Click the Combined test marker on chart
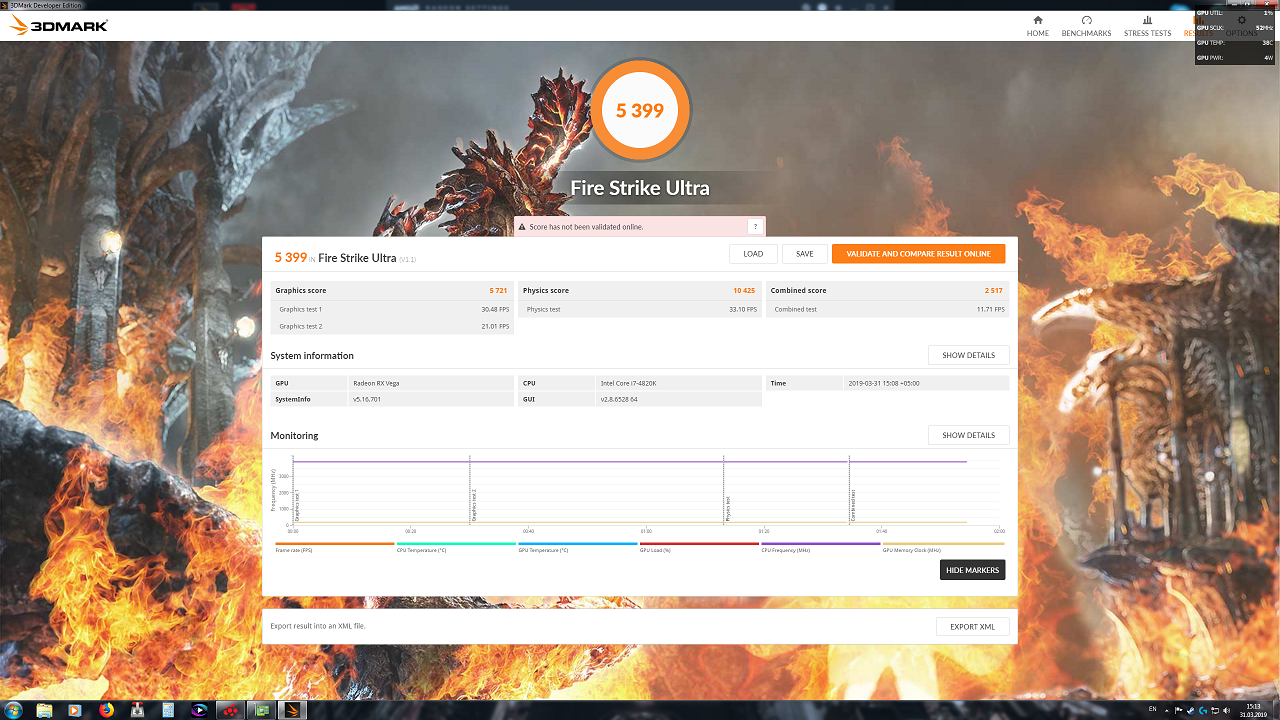 pos(853,505)
